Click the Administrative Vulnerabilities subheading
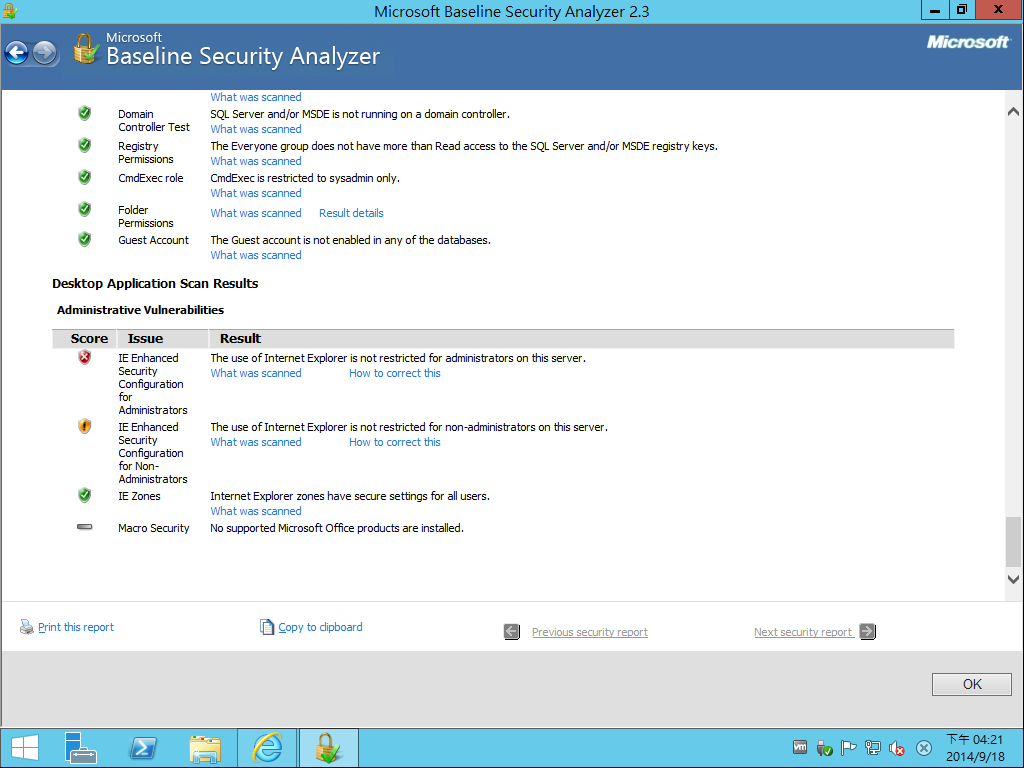Viewport: 1024px width, 768px height. tap(140, 310)
